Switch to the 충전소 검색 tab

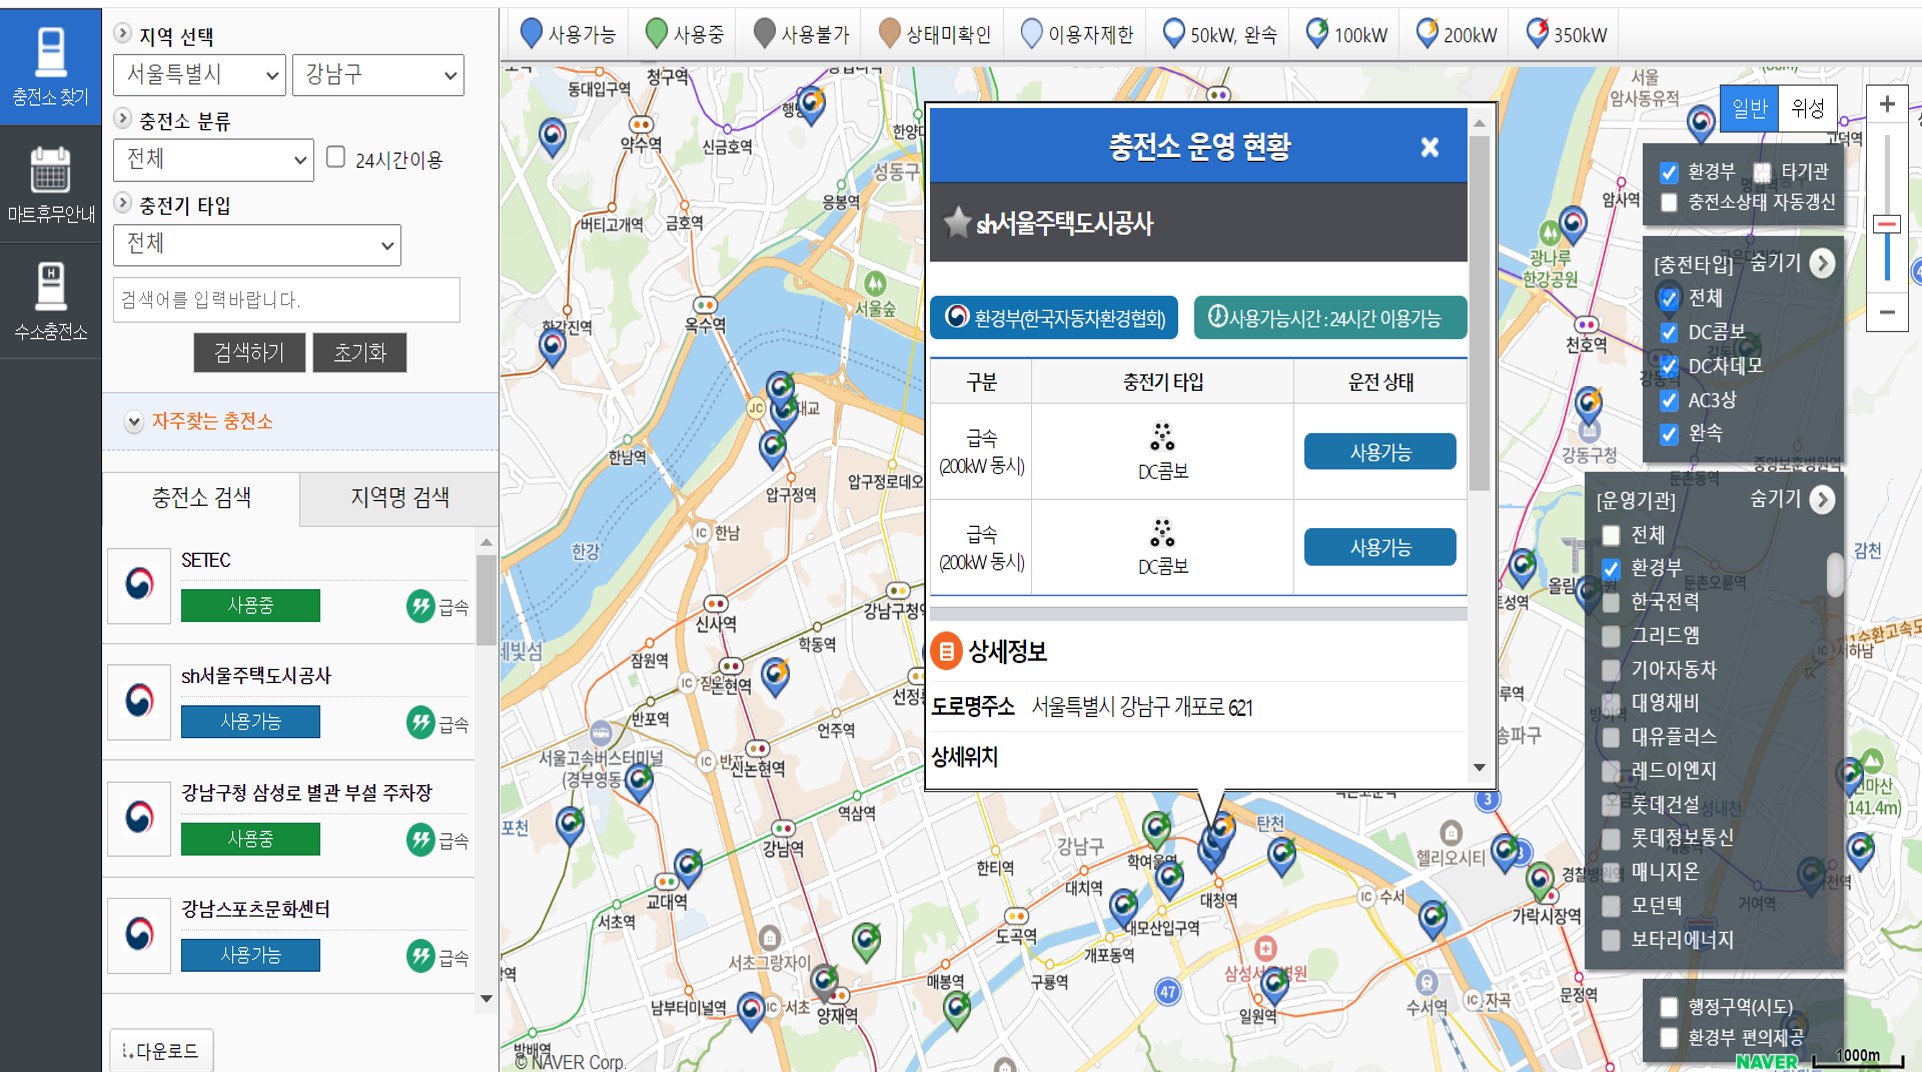pyautogui.click(x=201, y=498)
